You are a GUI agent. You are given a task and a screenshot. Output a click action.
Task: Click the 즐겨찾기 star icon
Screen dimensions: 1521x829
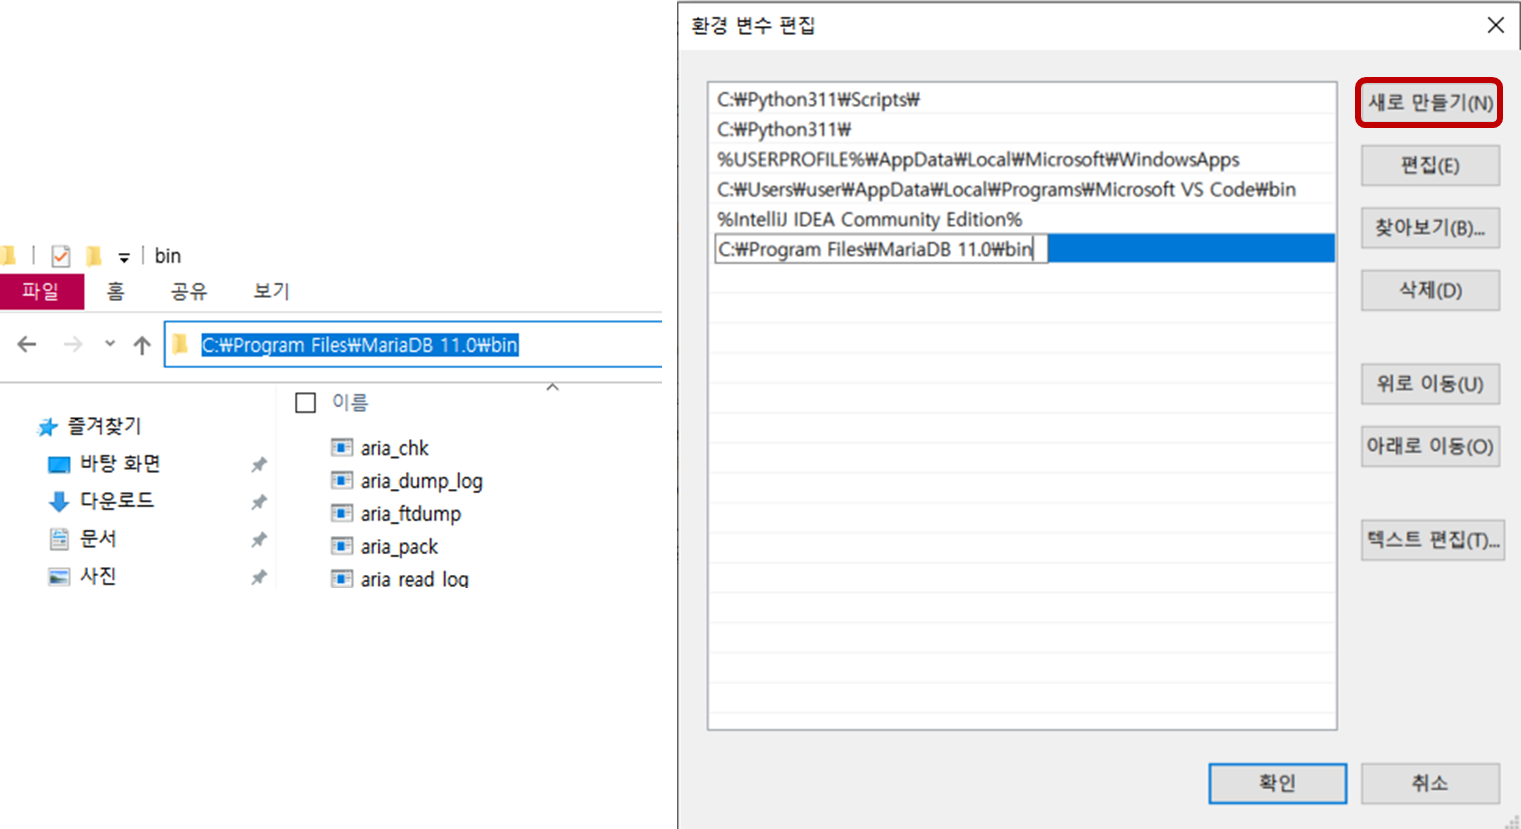pos(48,426)
